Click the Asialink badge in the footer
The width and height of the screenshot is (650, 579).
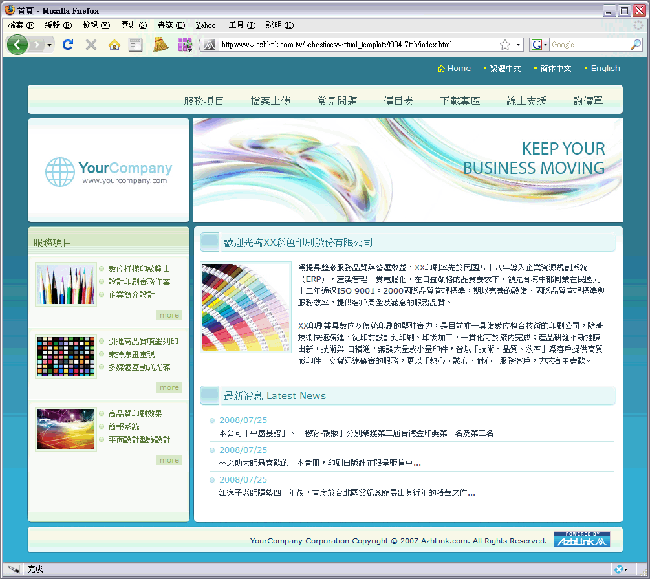[586, 540]
